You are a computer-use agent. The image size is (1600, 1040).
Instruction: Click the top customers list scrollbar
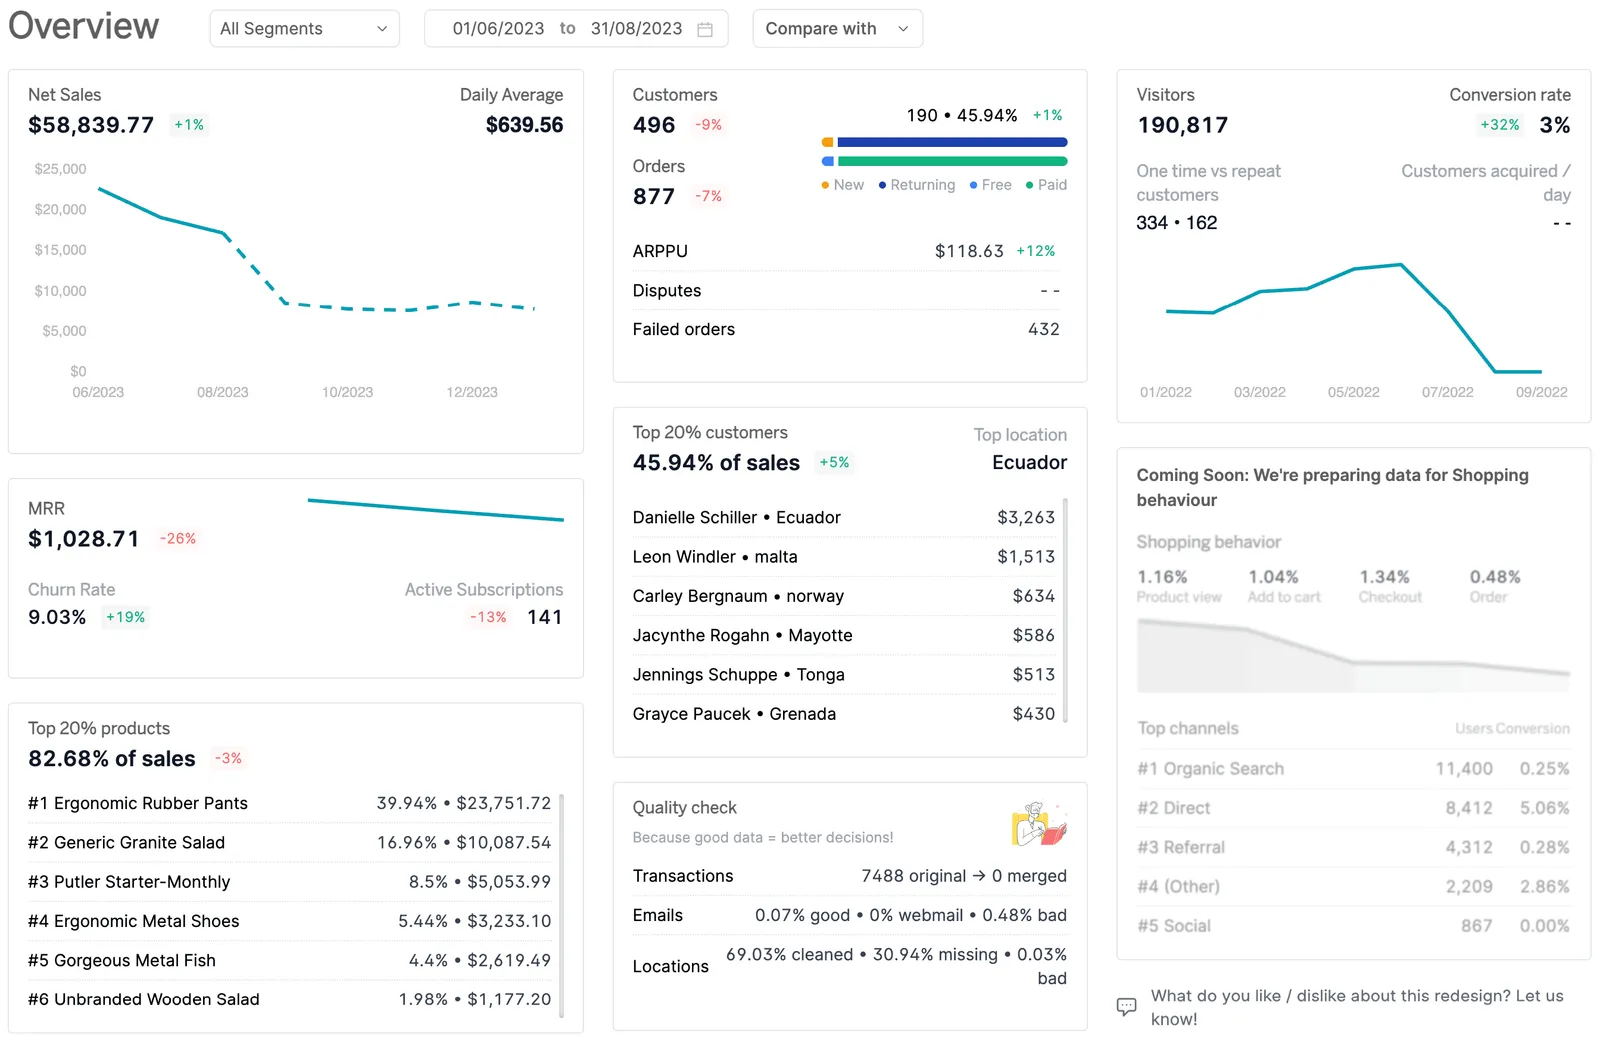[1065, 609]
